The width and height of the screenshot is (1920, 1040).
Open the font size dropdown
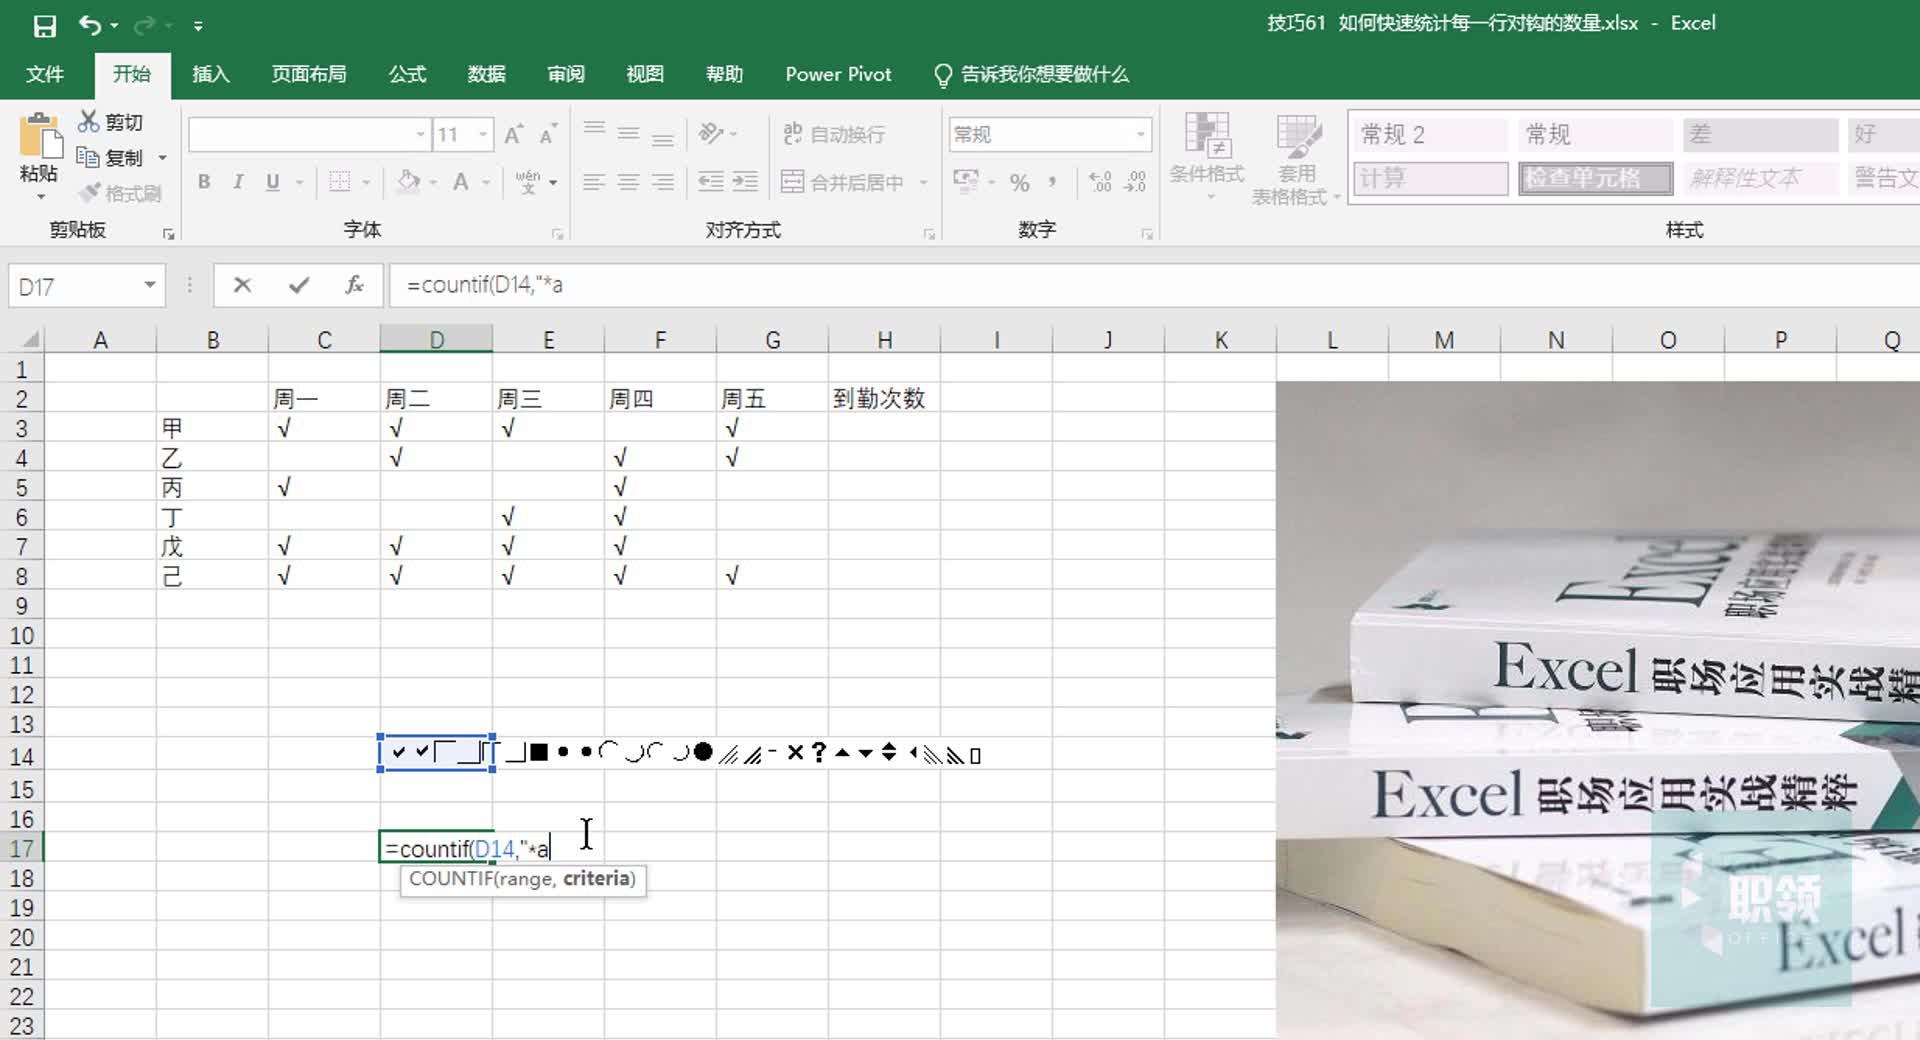[x=483, y=134]
